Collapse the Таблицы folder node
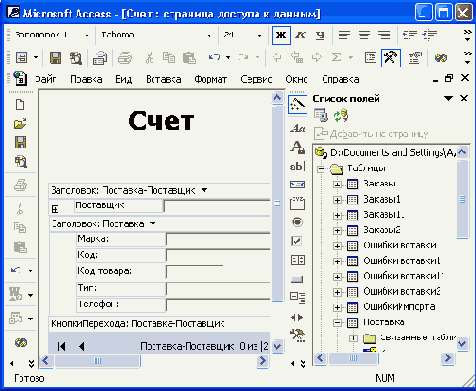476x391 pixels. pos(321,169)
